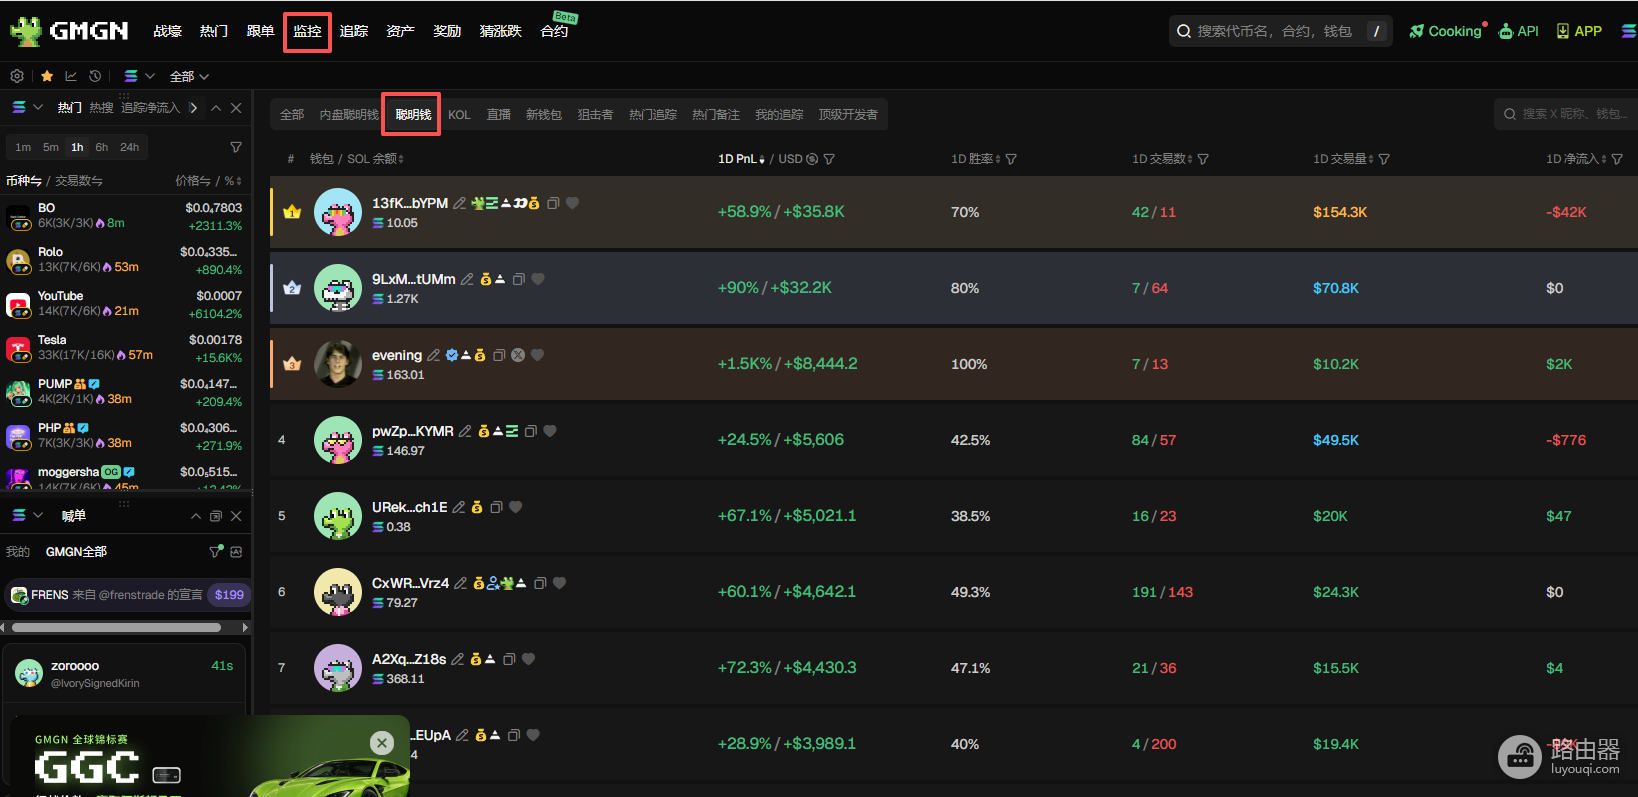The image size is (1638, 797).
Task: Switch to the KOL tab
Action: [x=459, y=115]
